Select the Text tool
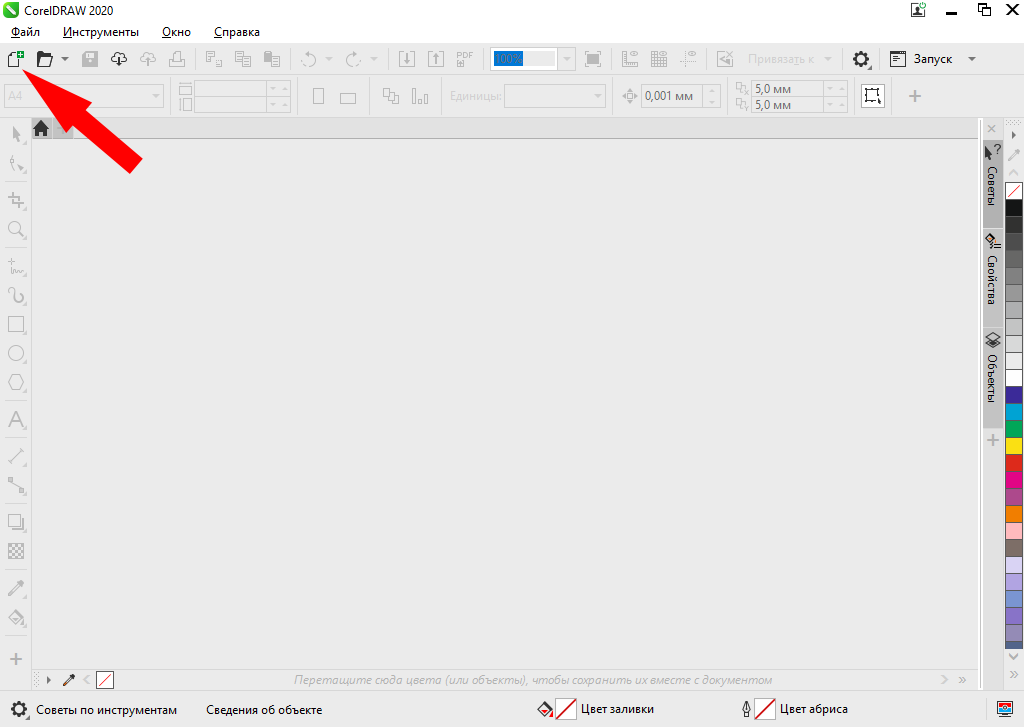The width and height of the screenshot is (1024, 727). point(16,419)
